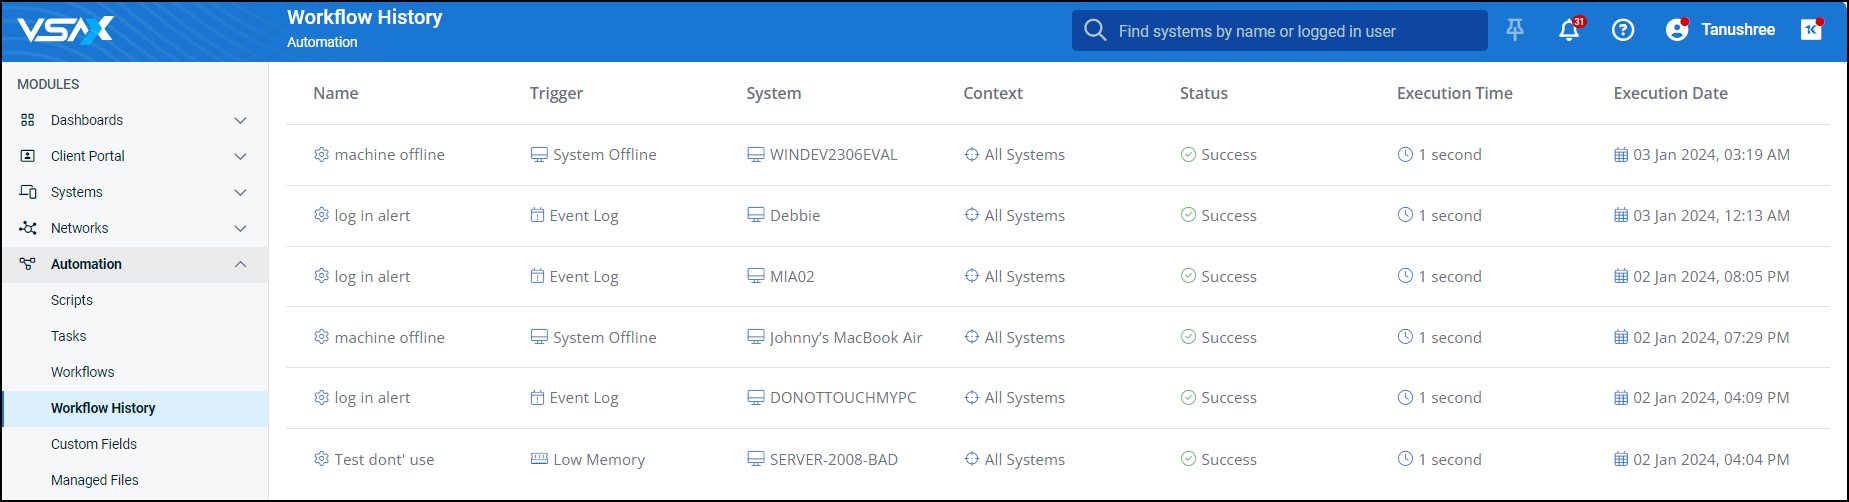Open Workflows in the sidebar
The width and height of the screenshot is (1849, 502).
click(83, 372)
